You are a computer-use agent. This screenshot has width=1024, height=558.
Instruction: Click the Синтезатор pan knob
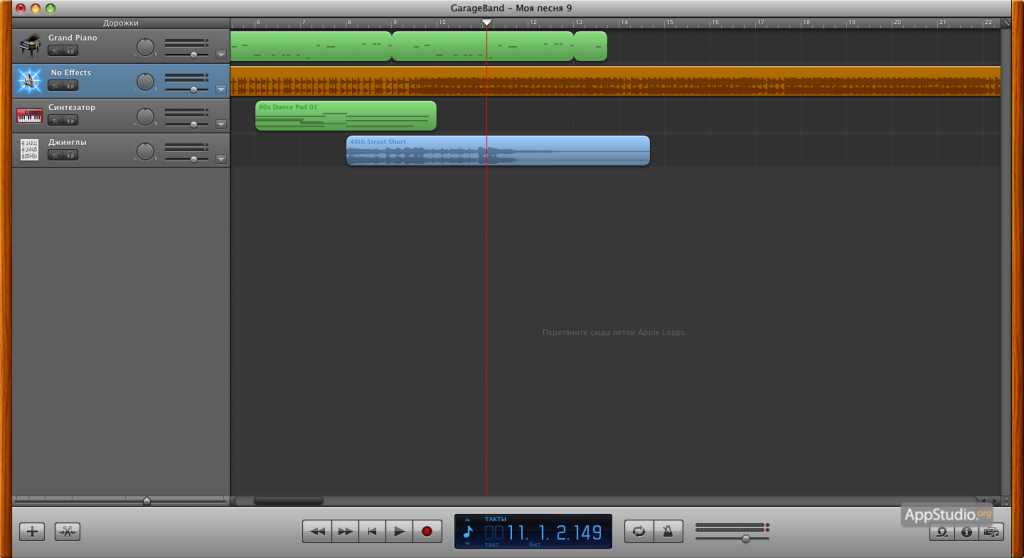pyautogui.click(x=145, y=116)
